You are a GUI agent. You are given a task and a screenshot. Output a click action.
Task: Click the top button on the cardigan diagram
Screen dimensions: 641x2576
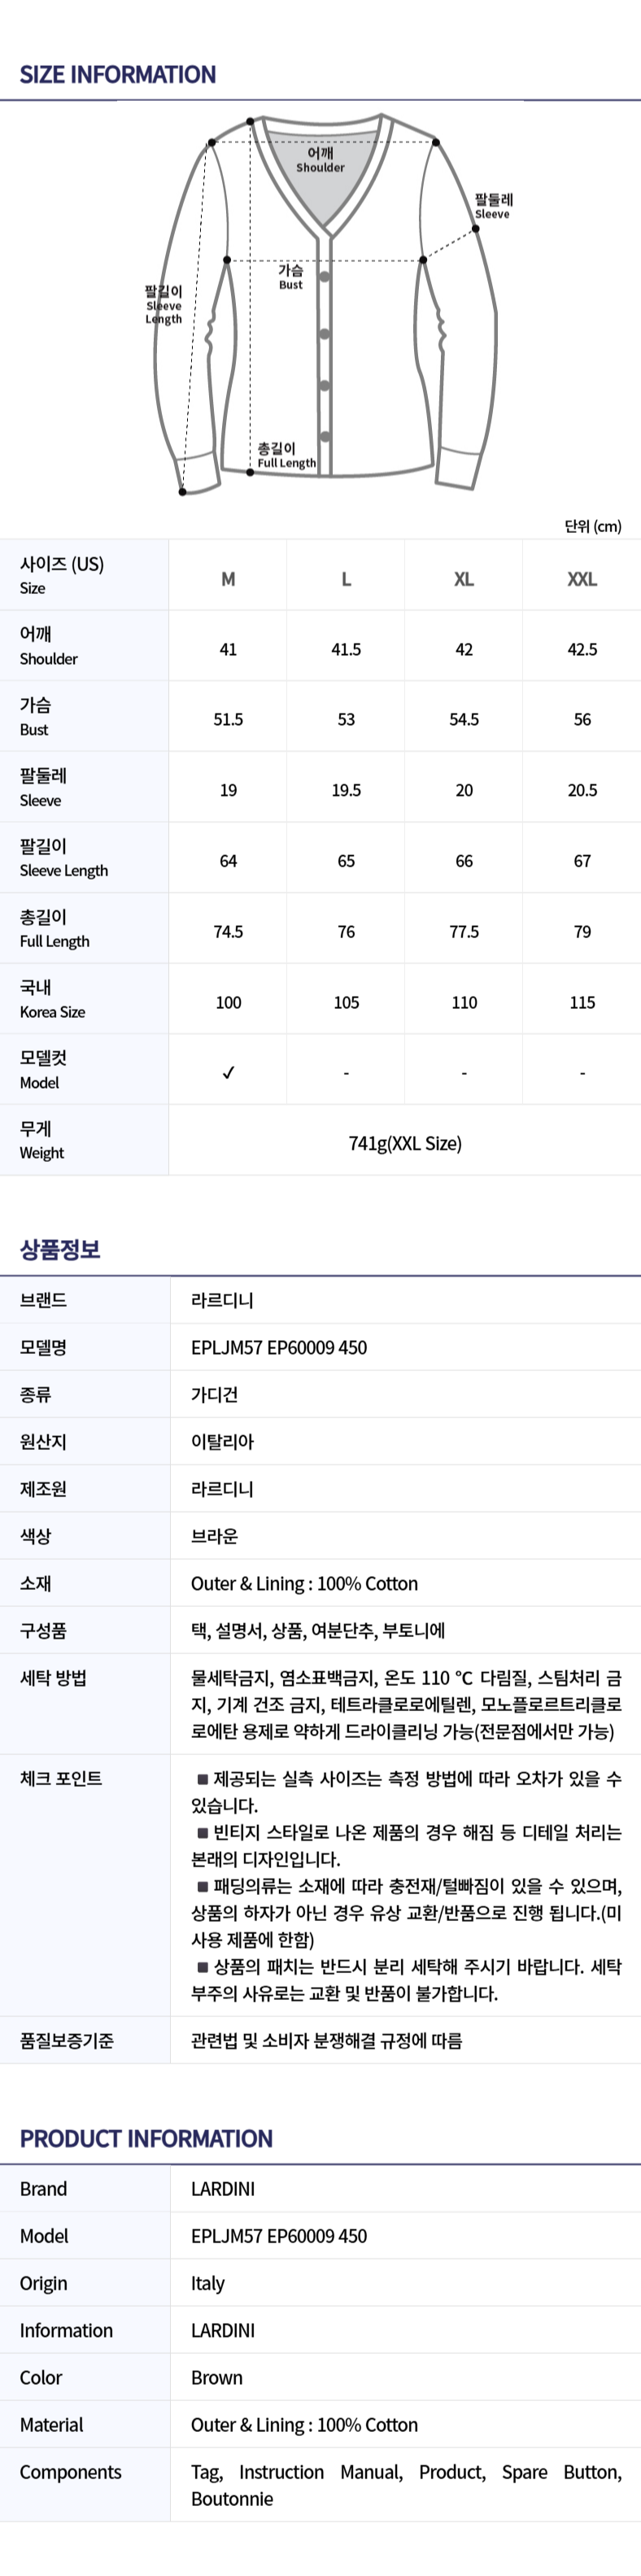click(325, 276)
